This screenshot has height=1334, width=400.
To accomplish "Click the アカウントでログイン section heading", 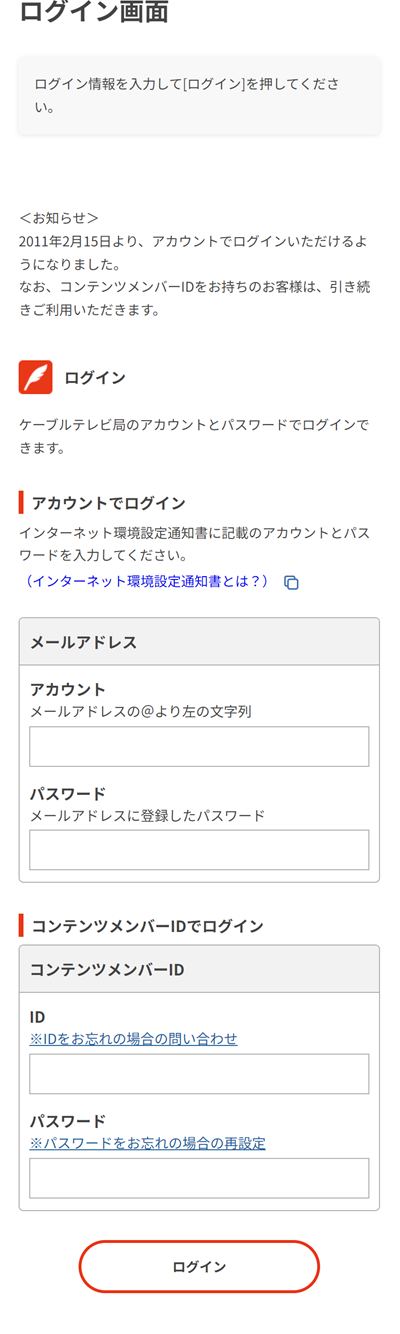I will click(x=108, y=503).
